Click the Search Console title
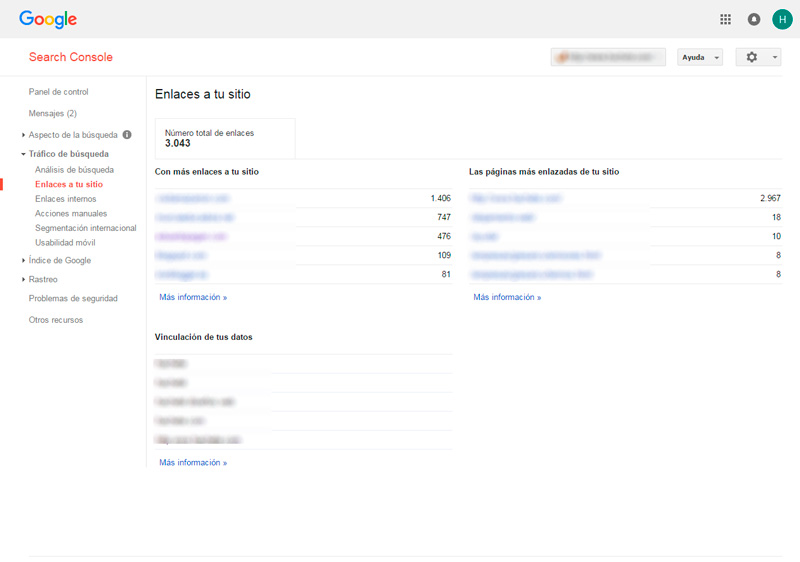 (70, 57)
